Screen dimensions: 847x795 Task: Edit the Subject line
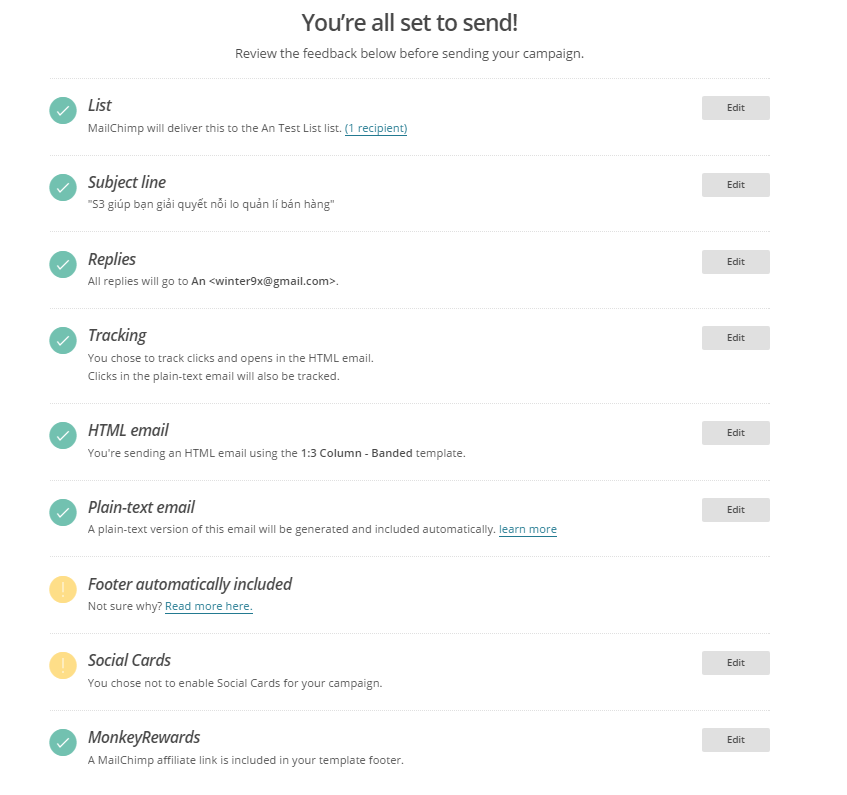coord(736,185)
